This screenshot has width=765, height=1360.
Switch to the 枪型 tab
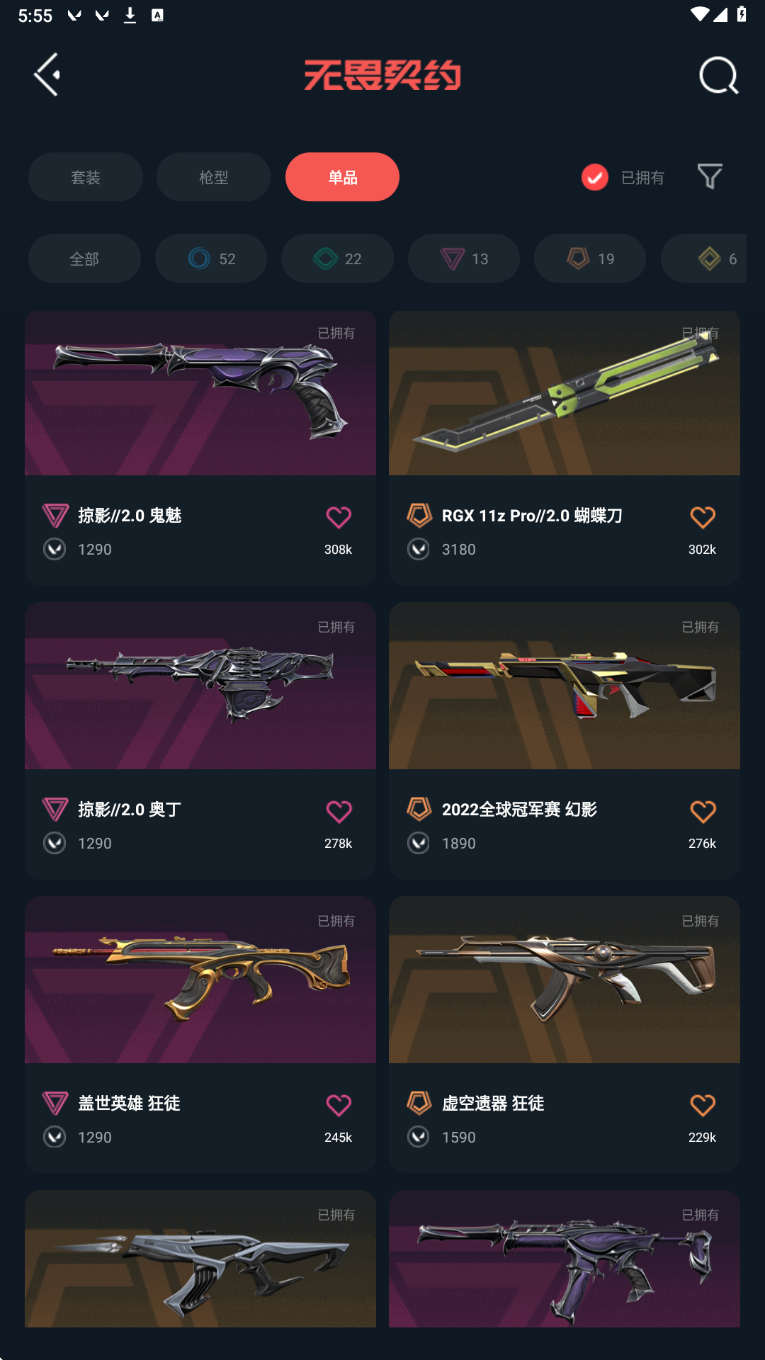[214, 177]
